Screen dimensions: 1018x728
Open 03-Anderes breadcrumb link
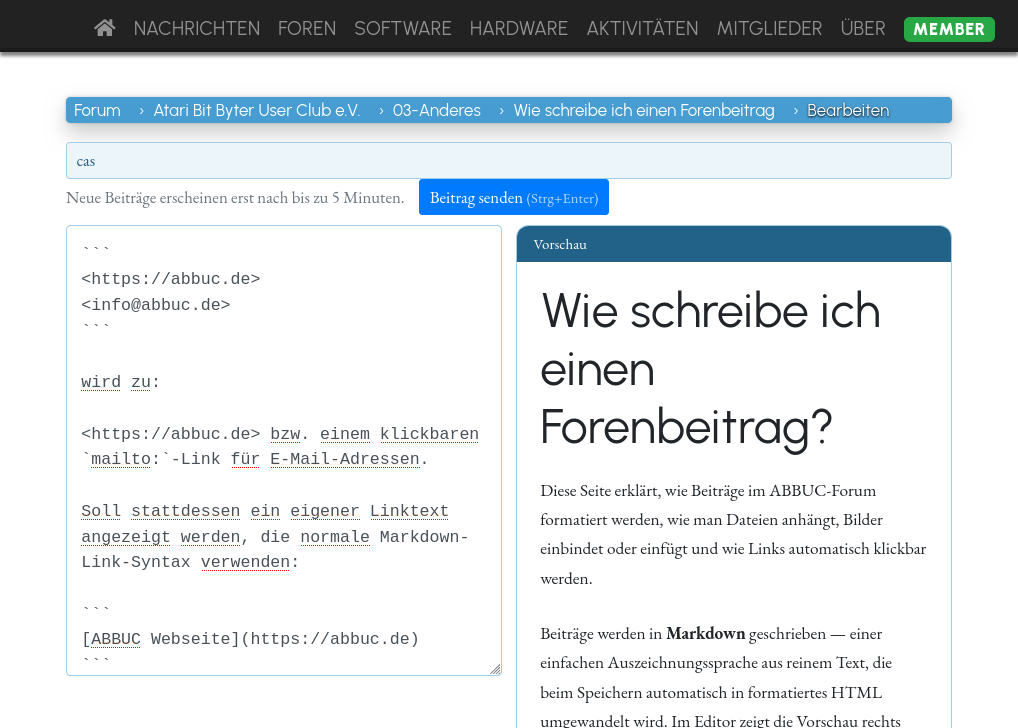(436, 110)
